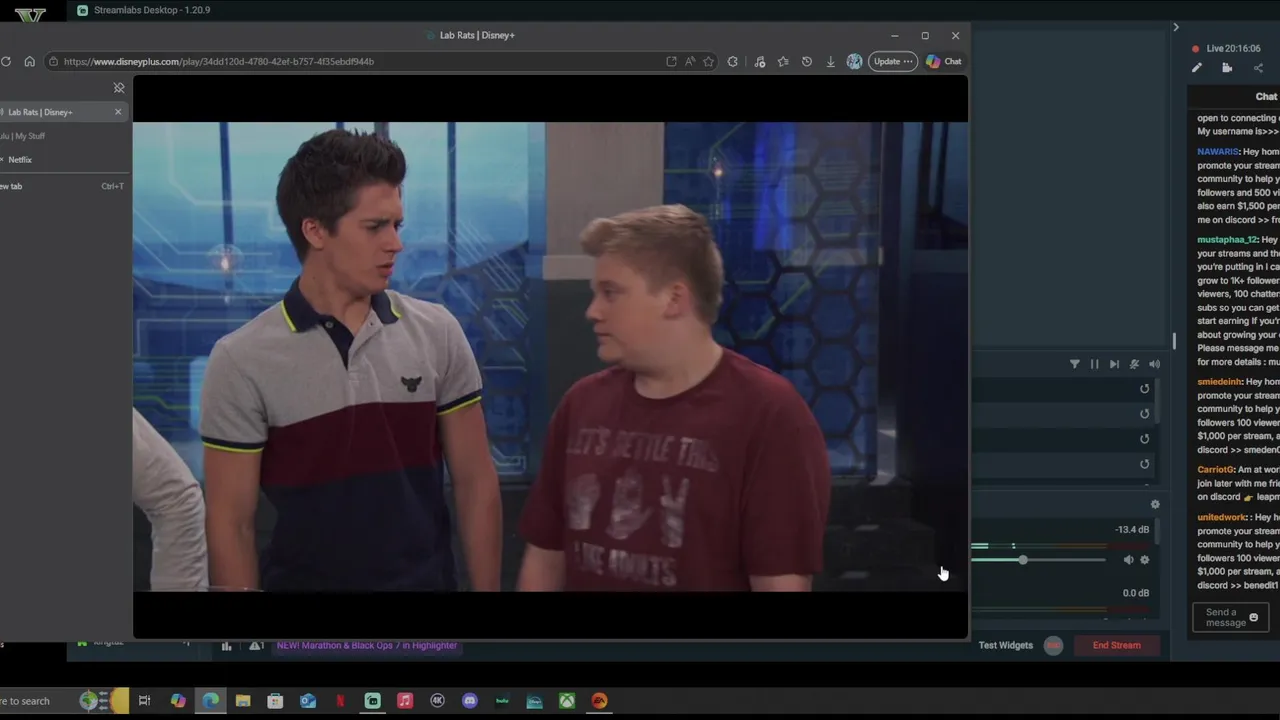
Task: Open the Music app on taskbar
Action: [405, 701]
